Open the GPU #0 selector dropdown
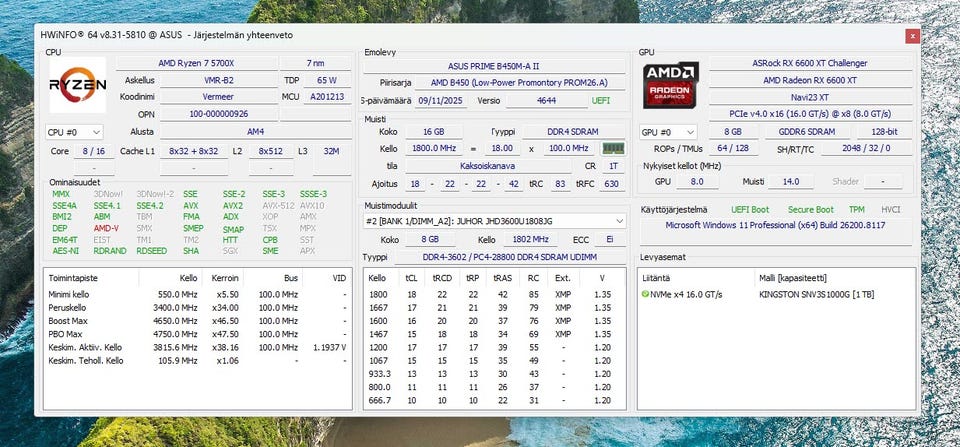960x447 pixels. click(x=668, y=132)
